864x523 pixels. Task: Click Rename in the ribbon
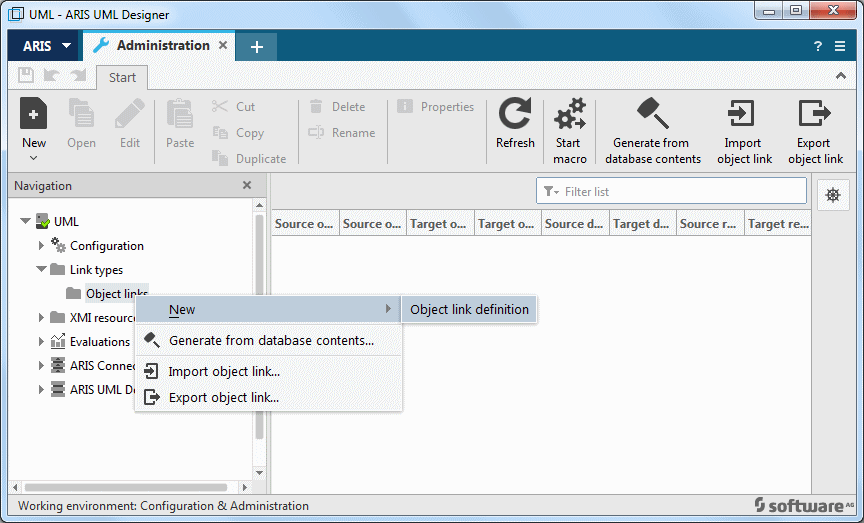pos(342,133)
